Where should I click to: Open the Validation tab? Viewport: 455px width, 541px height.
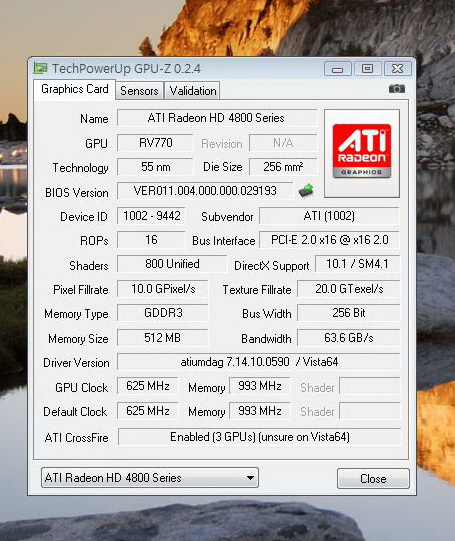193,91
